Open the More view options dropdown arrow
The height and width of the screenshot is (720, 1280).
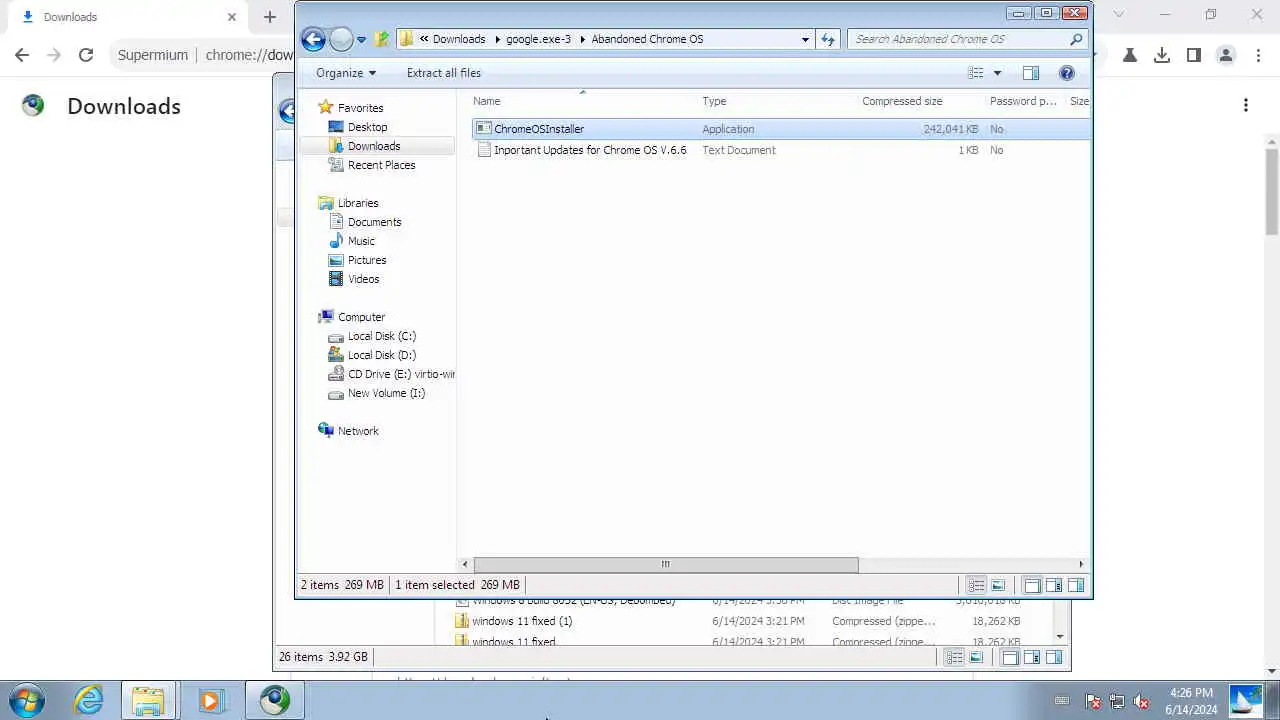(x=997, y=73)
